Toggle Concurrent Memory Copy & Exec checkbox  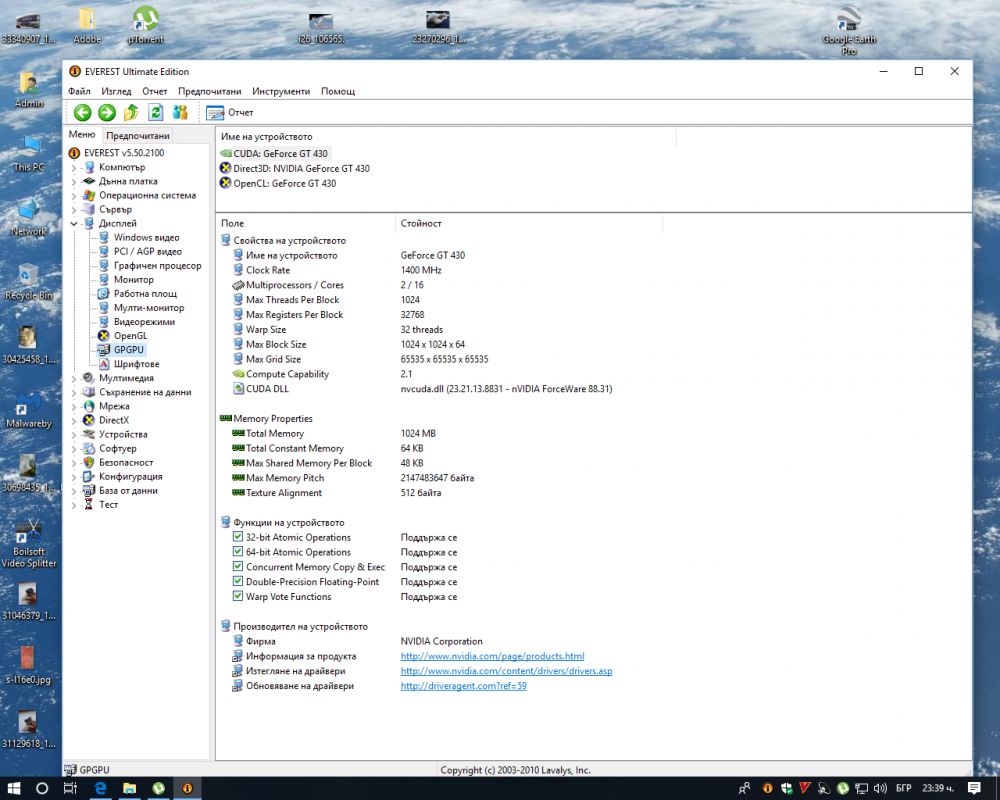(x=238, y=567)
